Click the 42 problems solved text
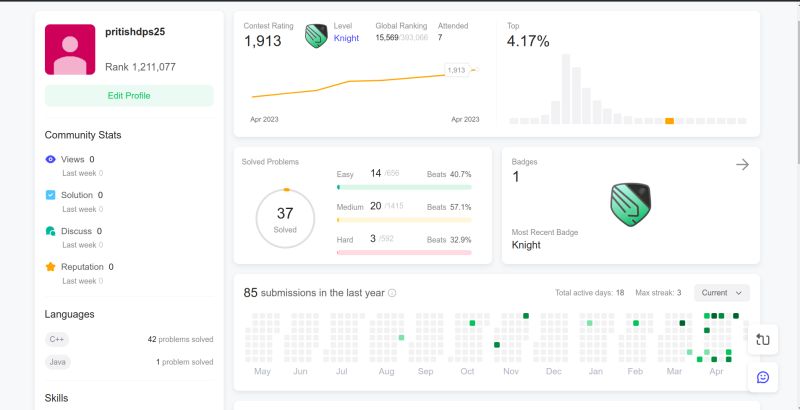 (181, 340)
